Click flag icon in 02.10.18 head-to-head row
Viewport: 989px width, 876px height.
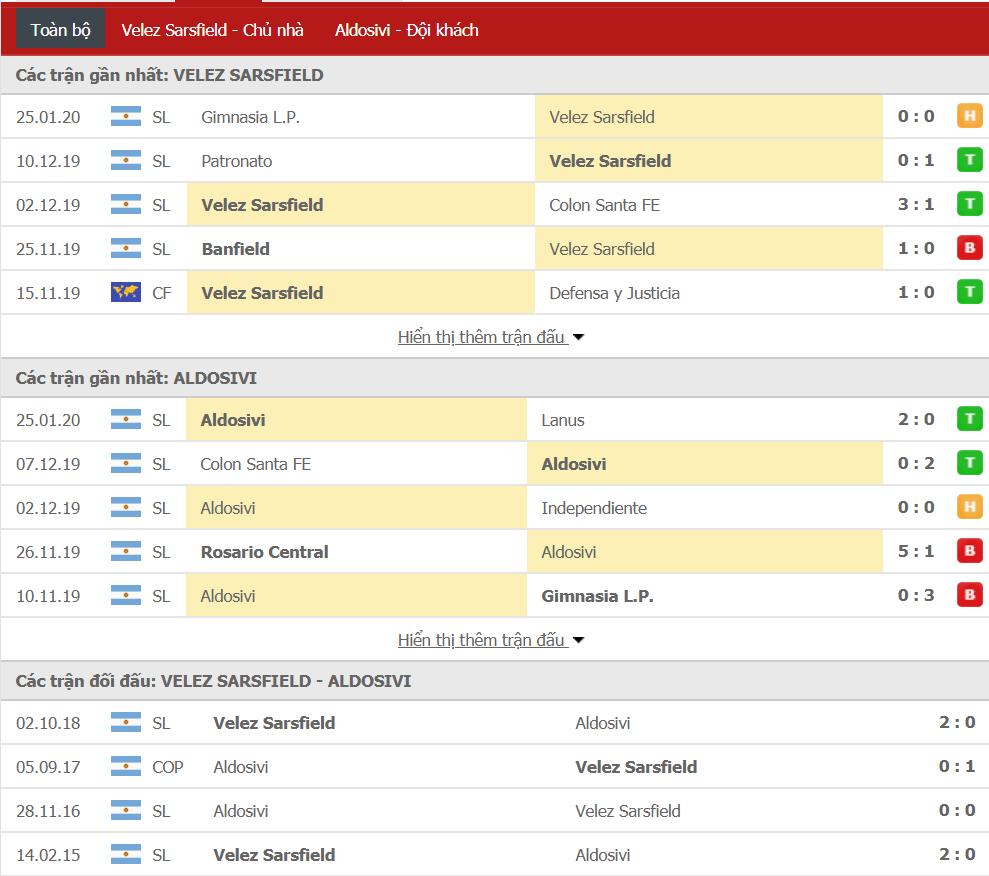tap(126, 723)
